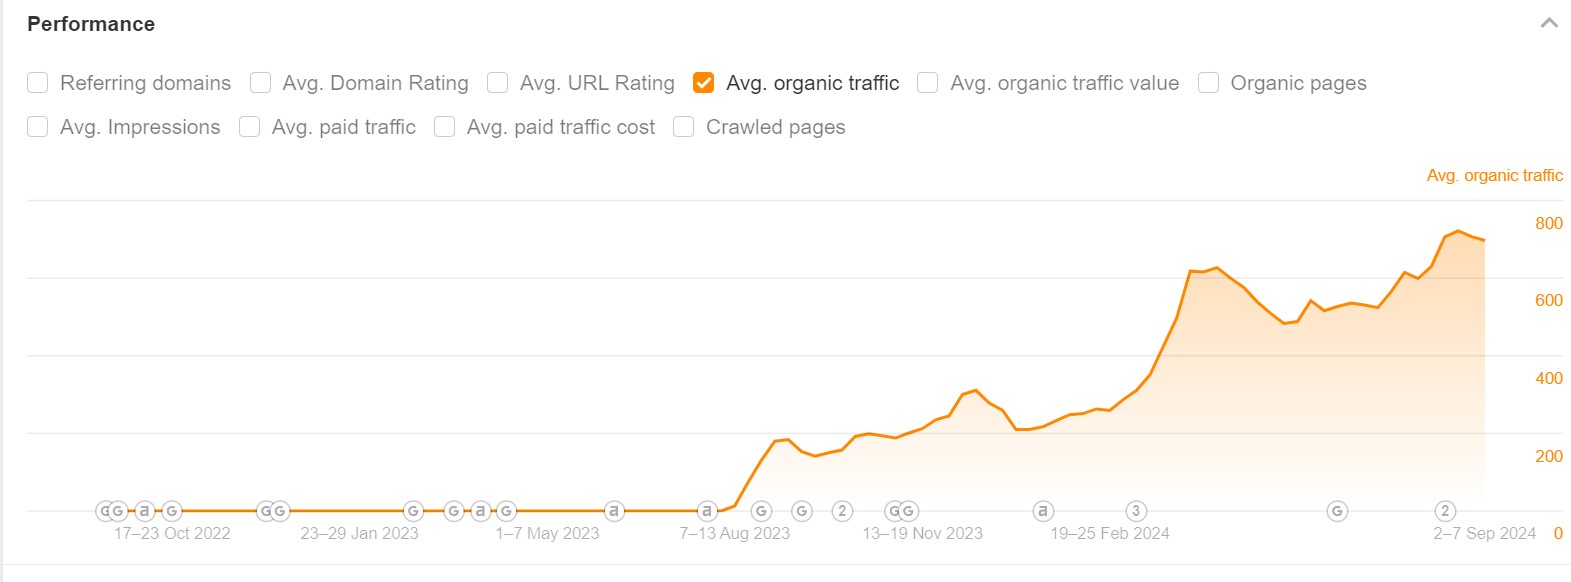
Task: Uncheck the Avg. organic traffic checkbox
Action: (x=704, y=83)
